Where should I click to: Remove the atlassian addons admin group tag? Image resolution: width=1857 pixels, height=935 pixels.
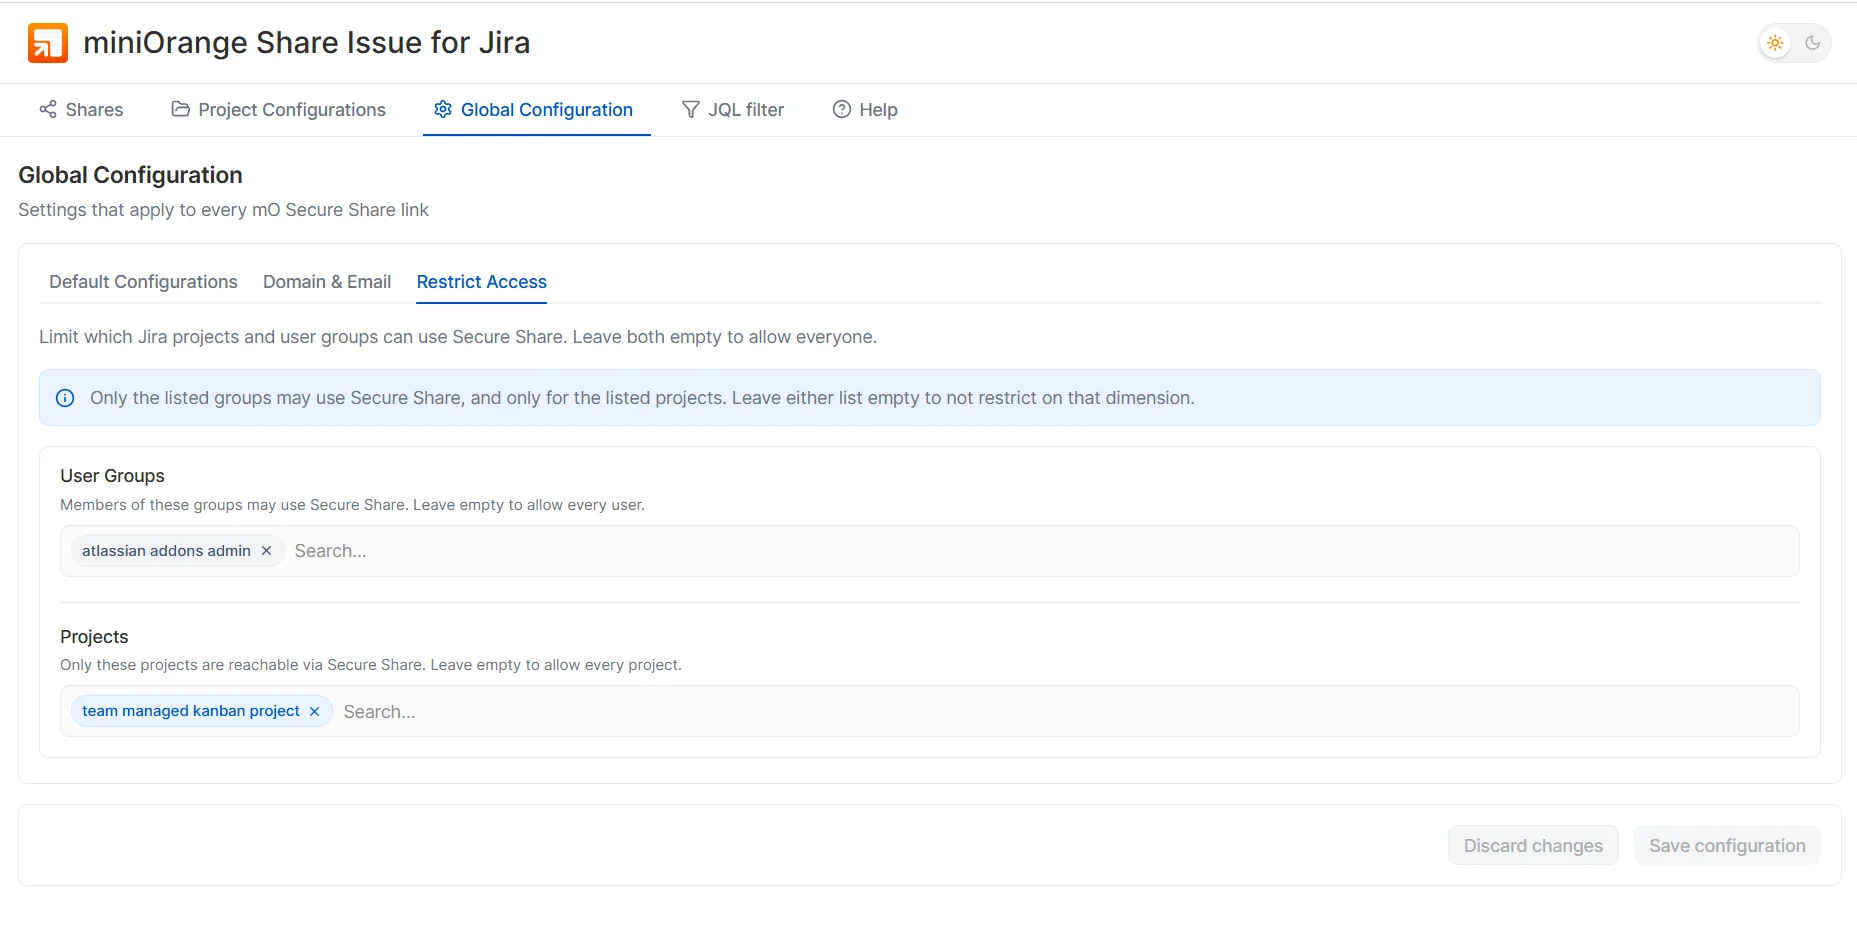pos(266,551)
